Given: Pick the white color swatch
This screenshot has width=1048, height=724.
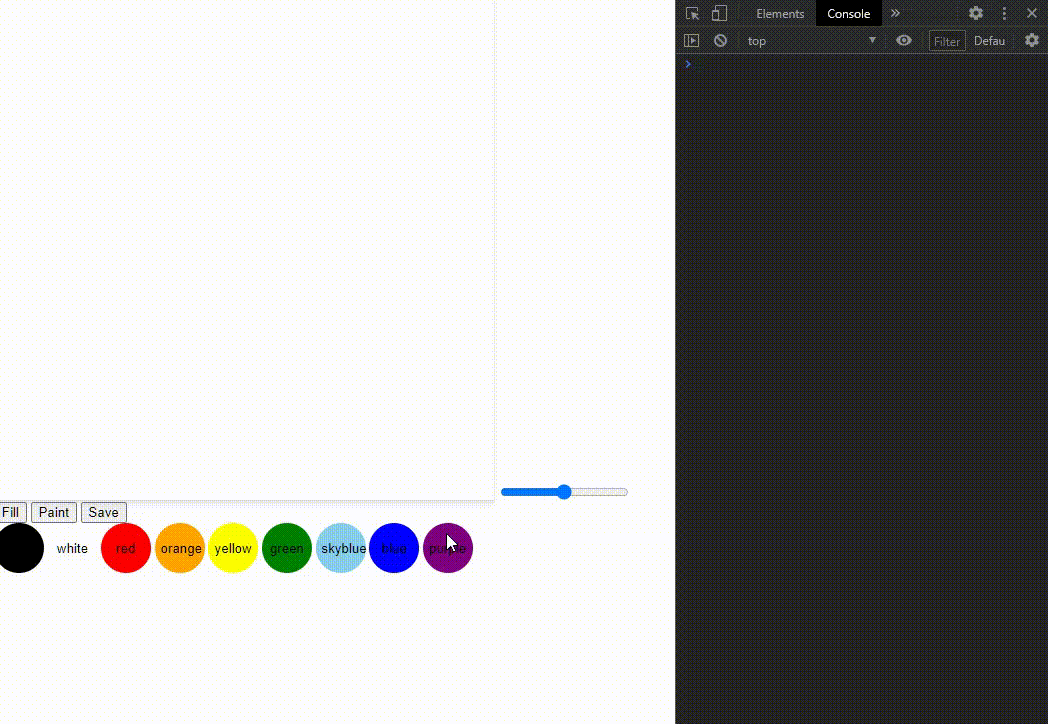Looking at the screenshot, I should coord(72,548).
